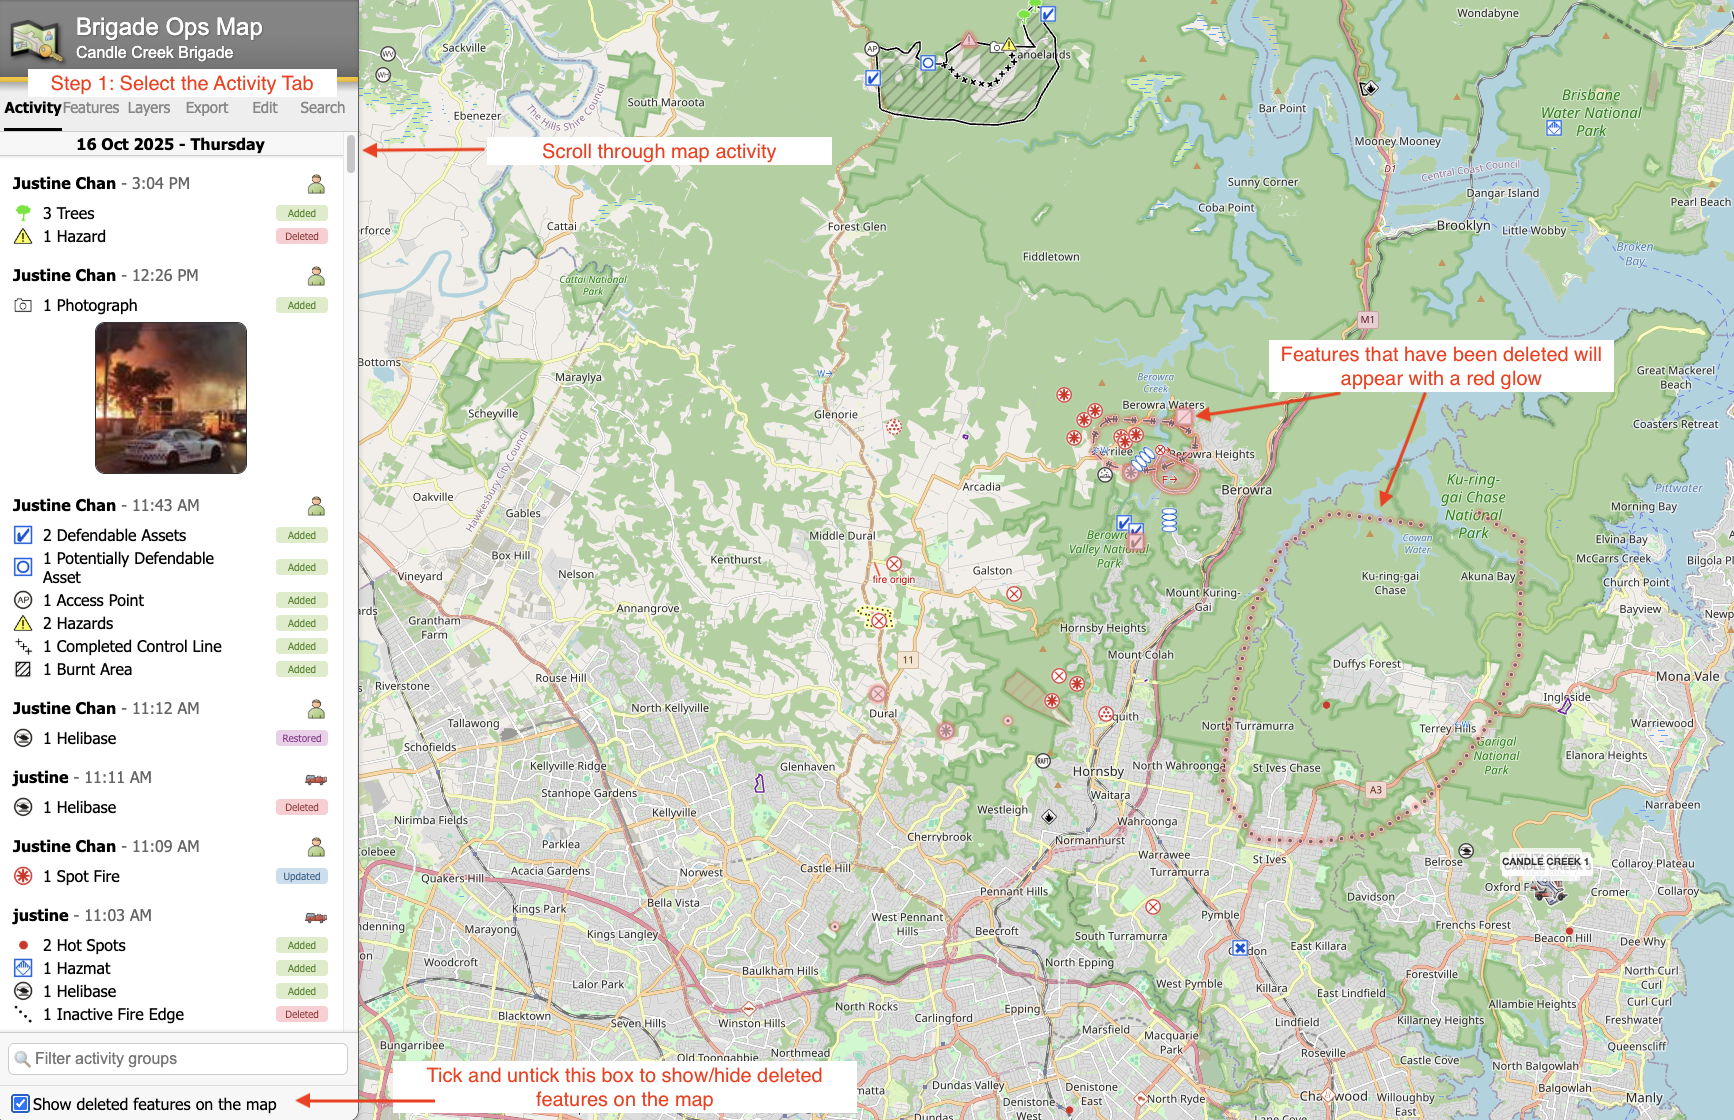Click the Restored badge for 1 Helibase

coord(301,738)
